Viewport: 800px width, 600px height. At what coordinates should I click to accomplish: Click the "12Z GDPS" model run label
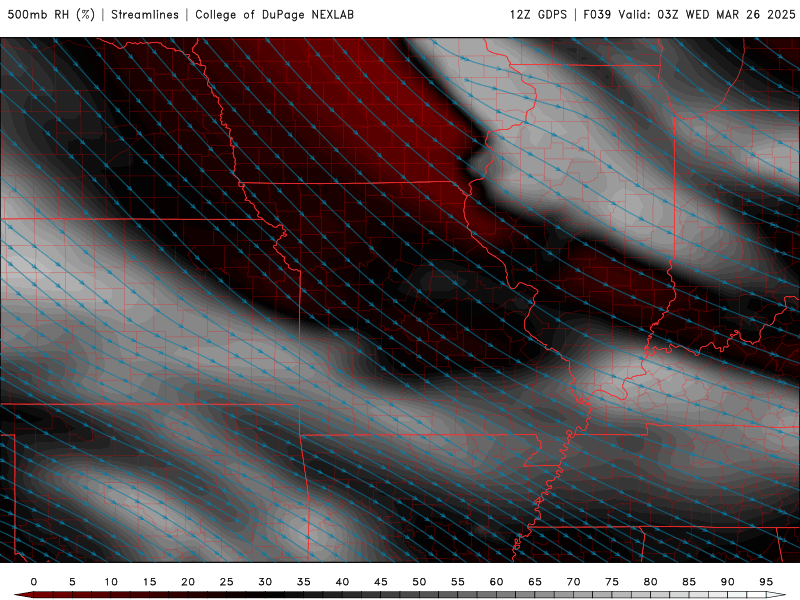[538, 15]
